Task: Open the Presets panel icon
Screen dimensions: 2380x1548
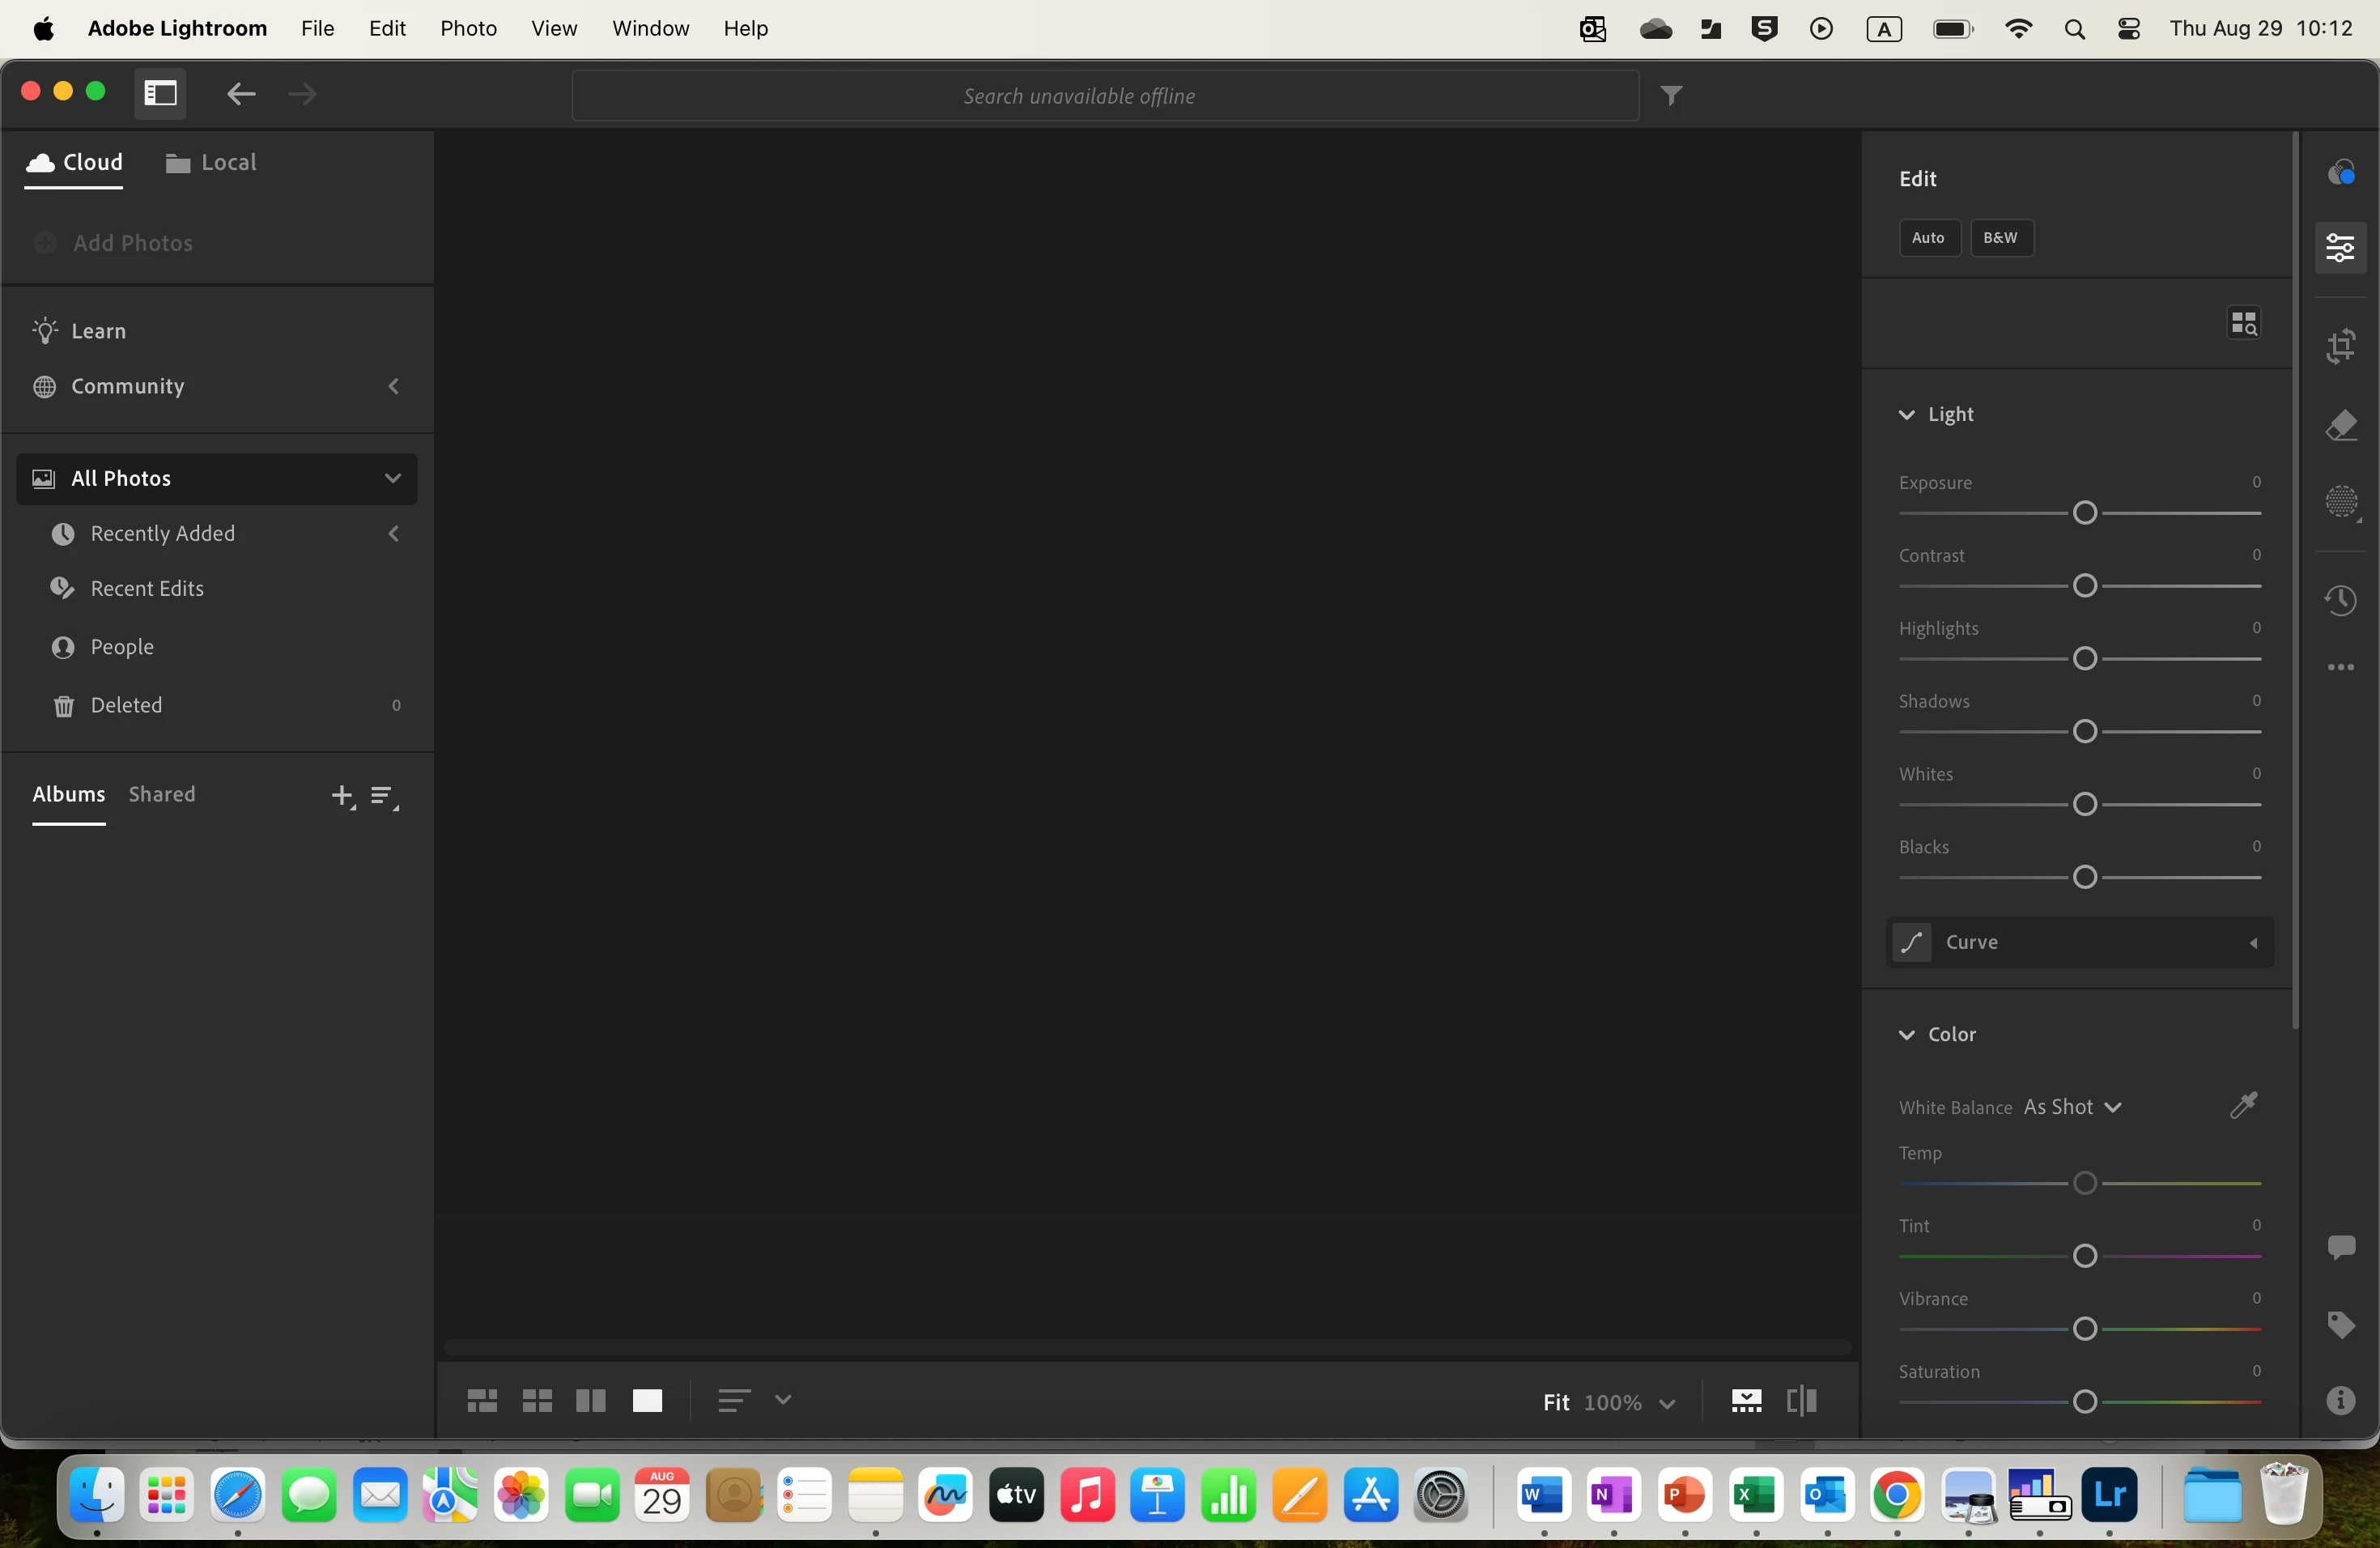Action: [x=2340, y=172]
